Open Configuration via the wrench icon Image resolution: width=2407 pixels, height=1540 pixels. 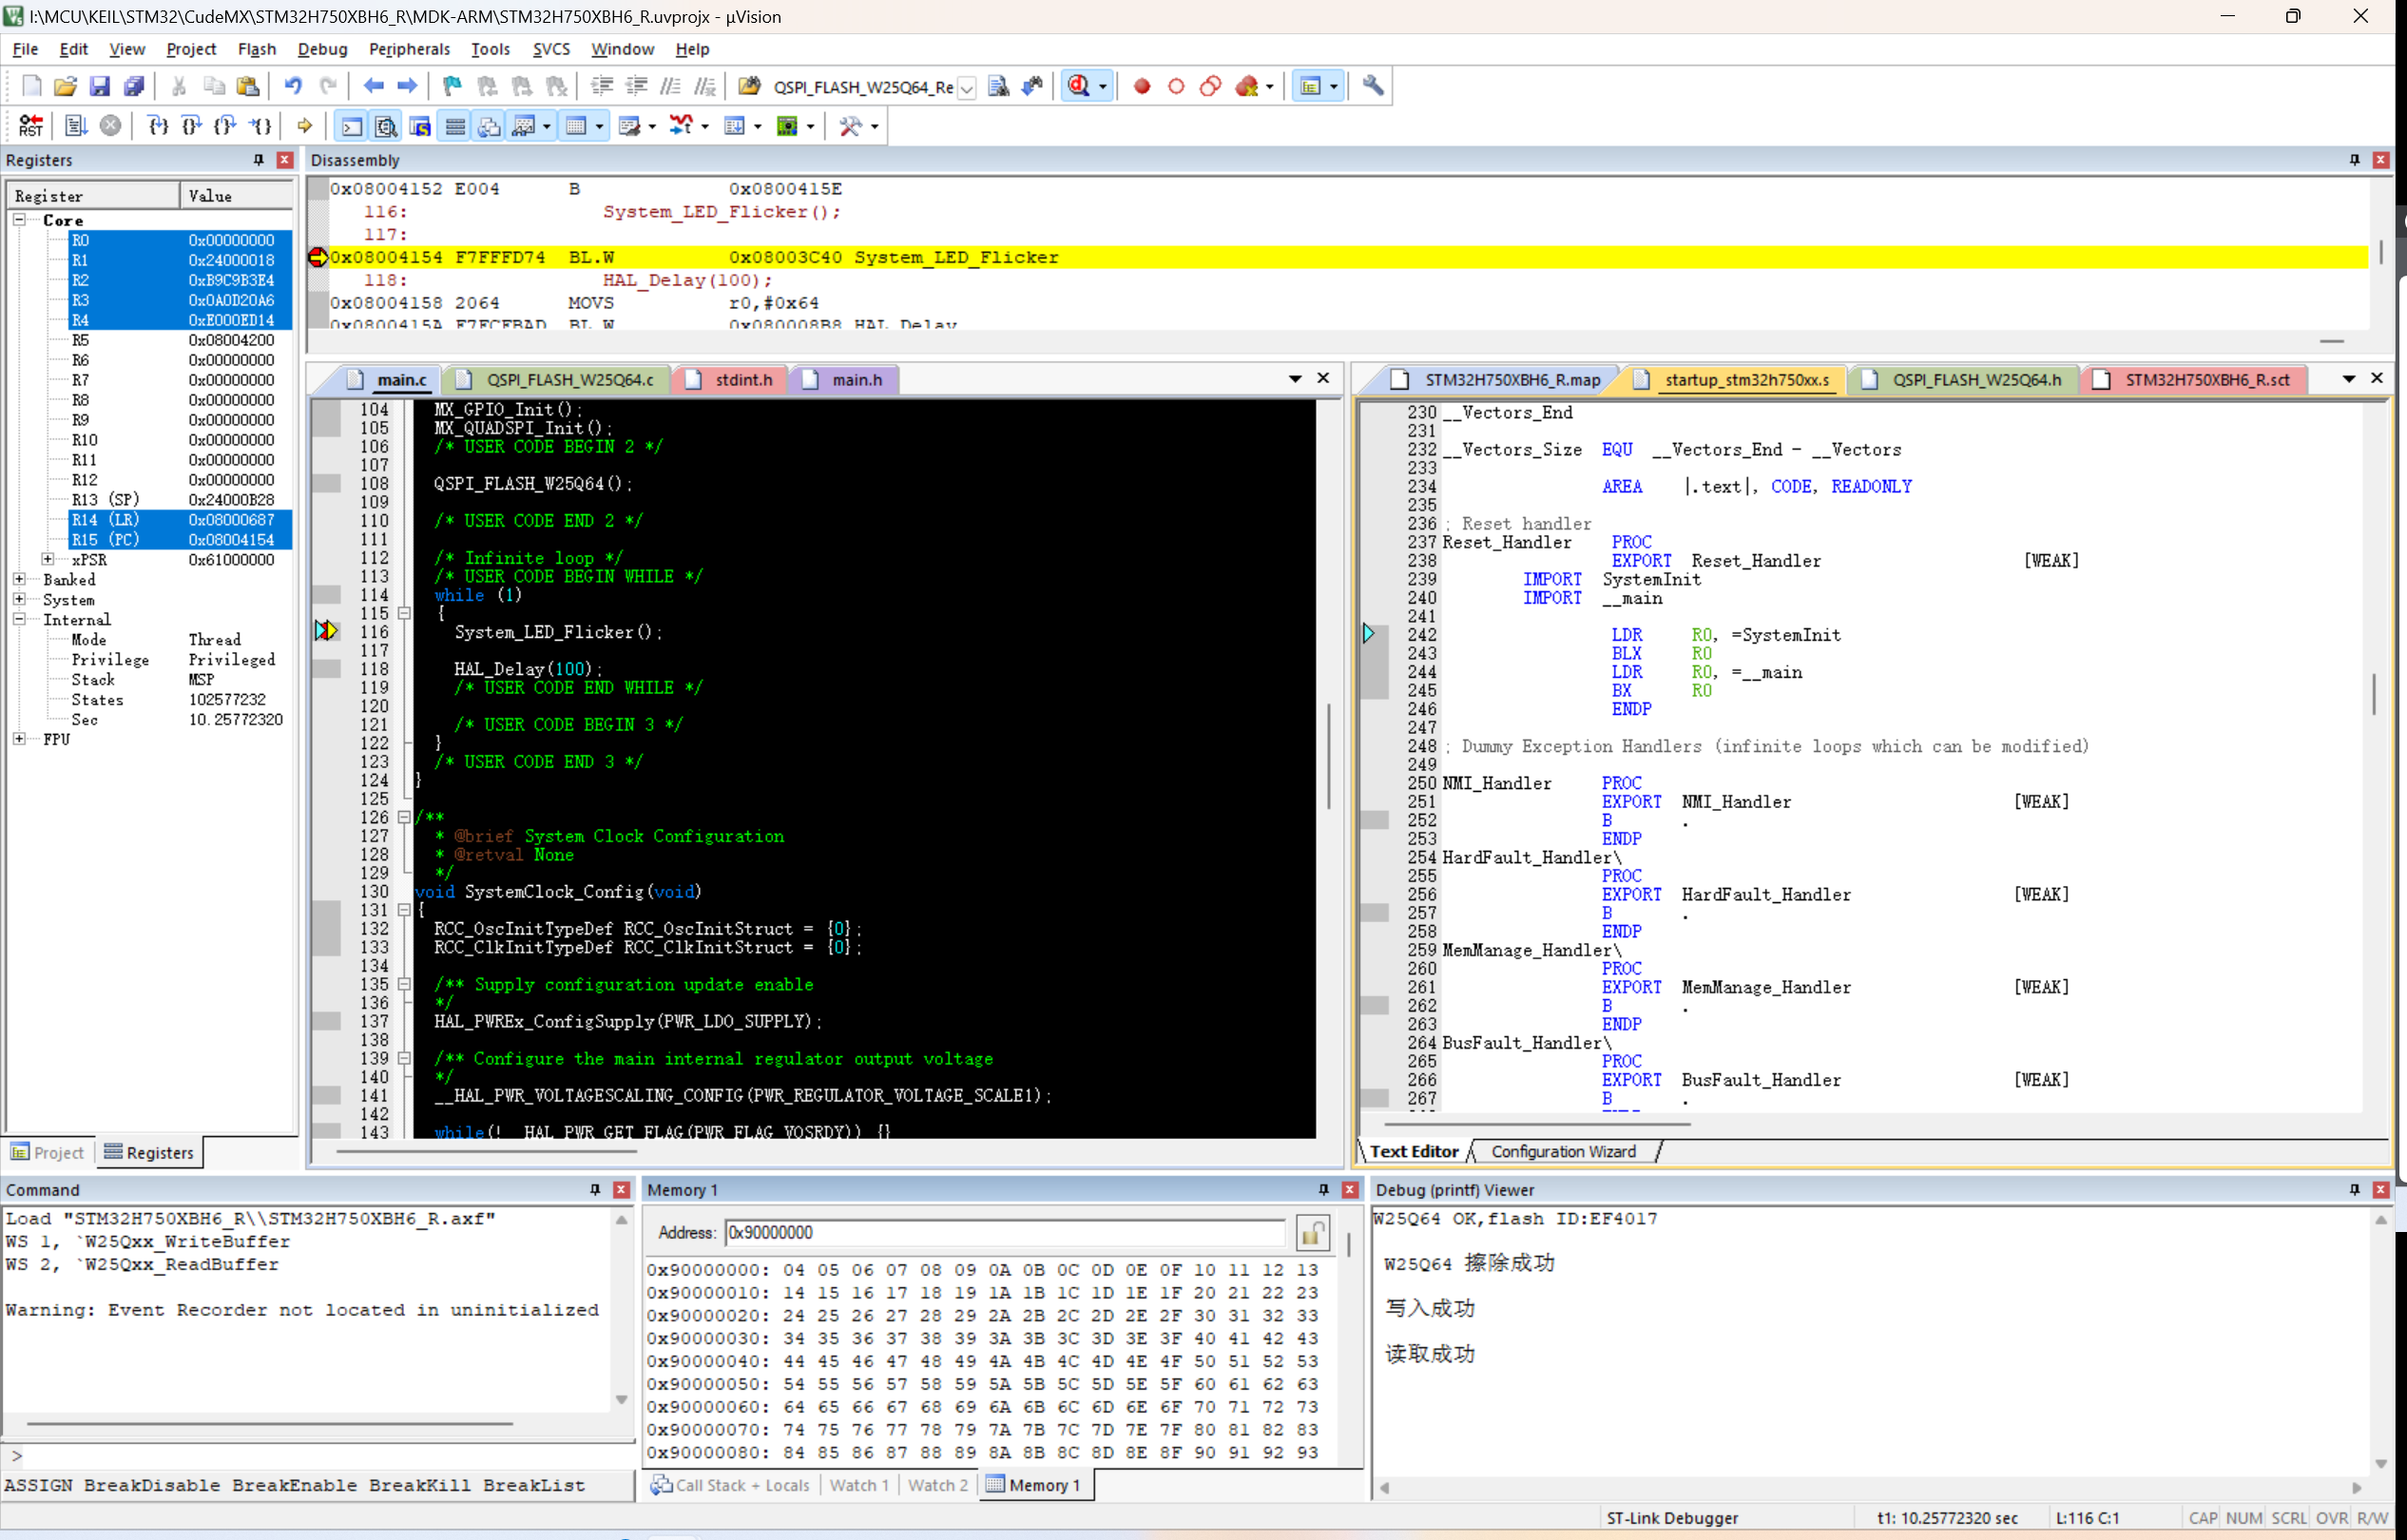coord(1373,86)
